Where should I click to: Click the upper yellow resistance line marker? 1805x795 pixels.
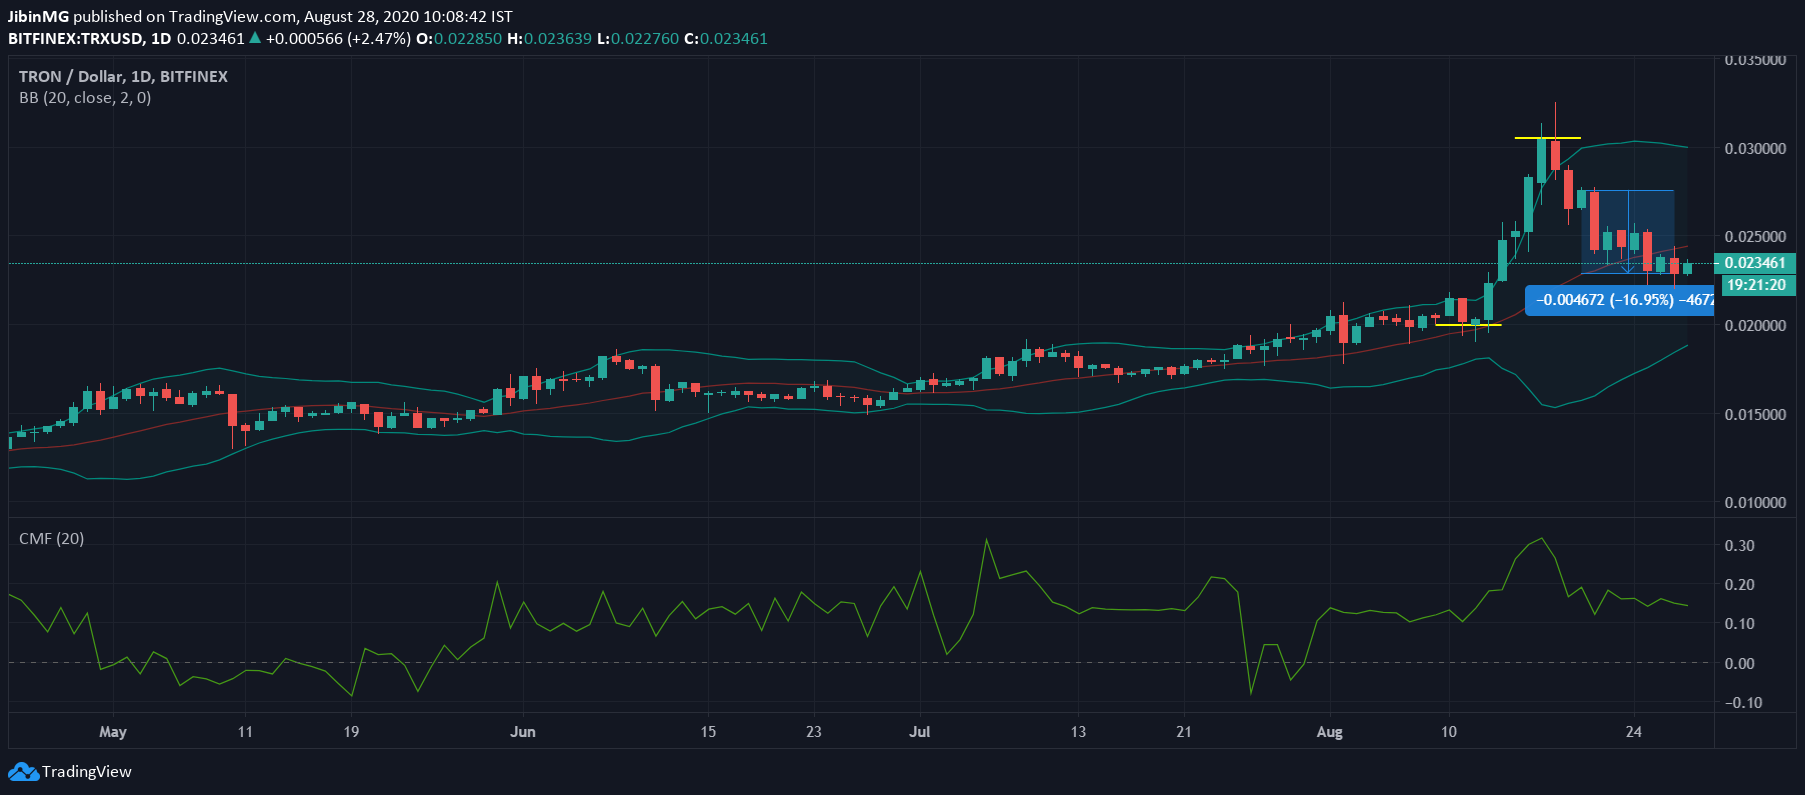pos(1547,137)
